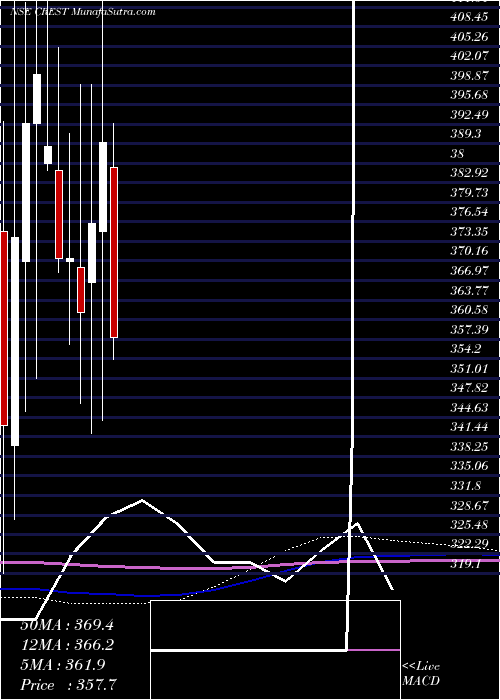The height and width of the screenshot is (700, 500).
Task: Click the 398.87 price axis label
Action: 469,75
